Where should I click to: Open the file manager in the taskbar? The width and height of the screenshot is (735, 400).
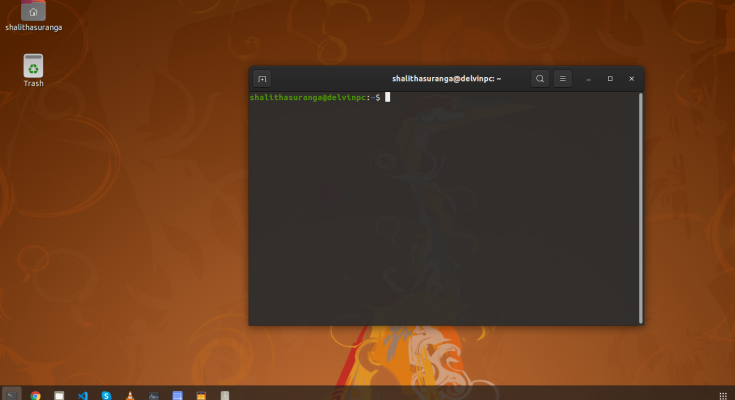59,393
